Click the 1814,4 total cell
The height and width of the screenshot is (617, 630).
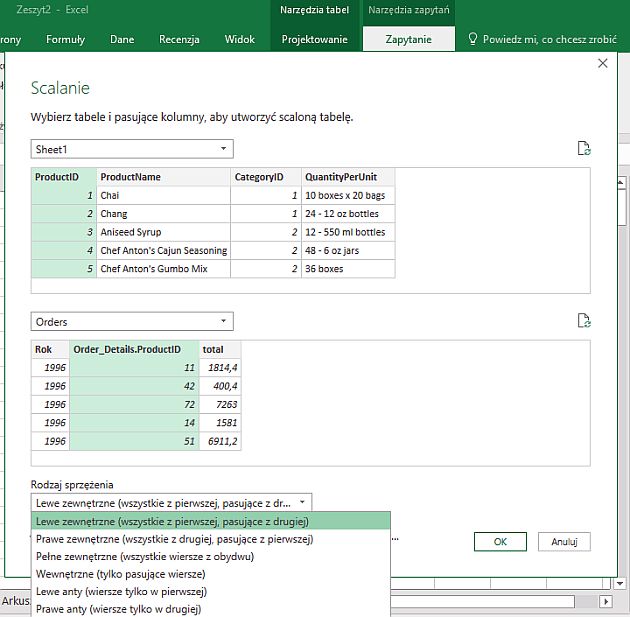pyautogui.click(x=220, y=367)
